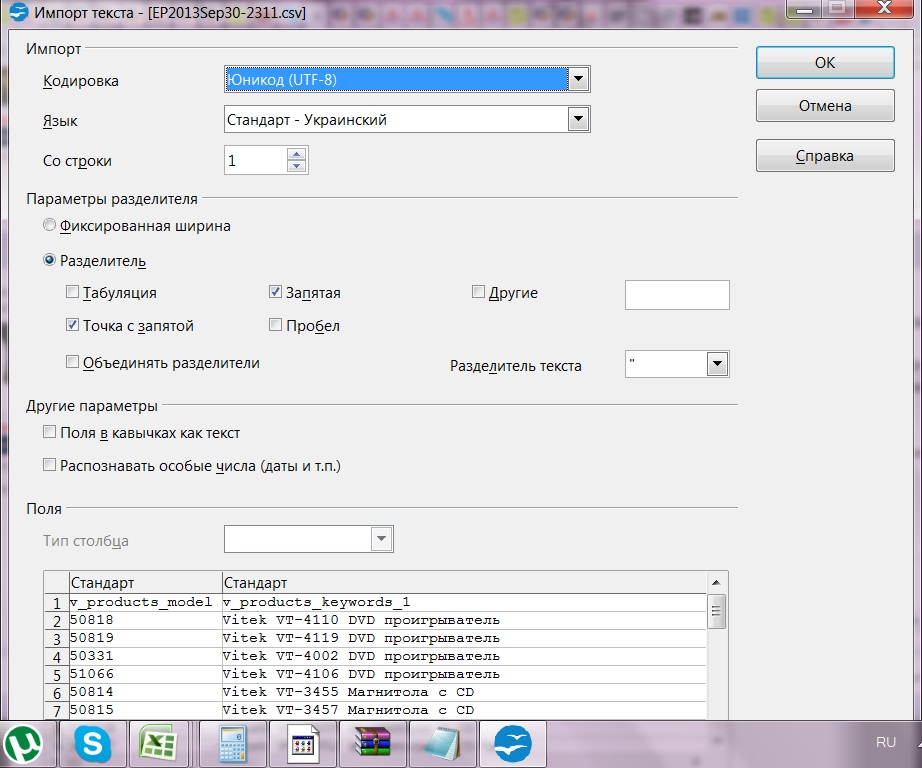Uncheck the Точка с запятой checkbox

click(72, 325)
